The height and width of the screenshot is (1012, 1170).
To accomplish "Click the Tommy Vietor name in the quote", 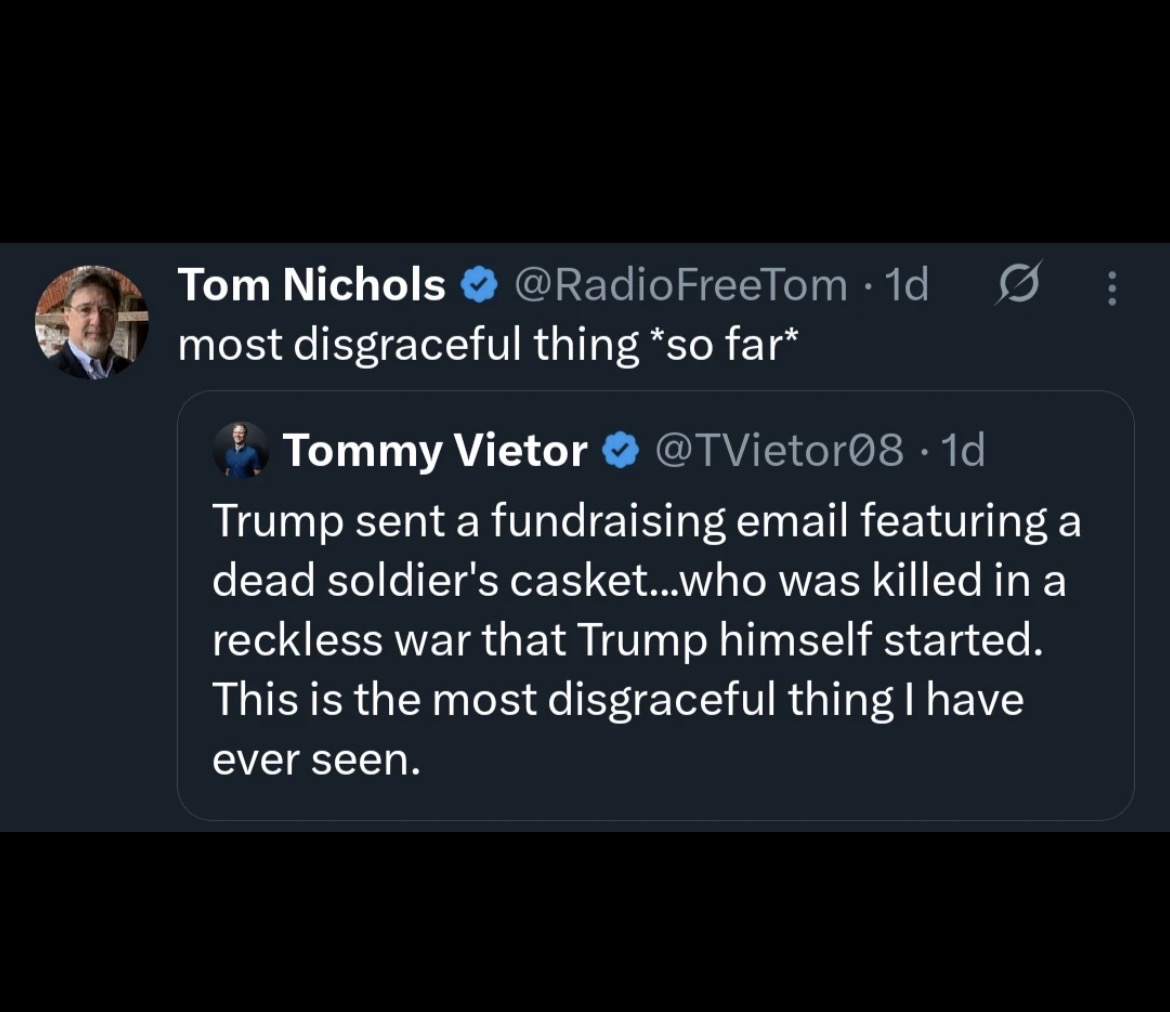I will (434, 451).
